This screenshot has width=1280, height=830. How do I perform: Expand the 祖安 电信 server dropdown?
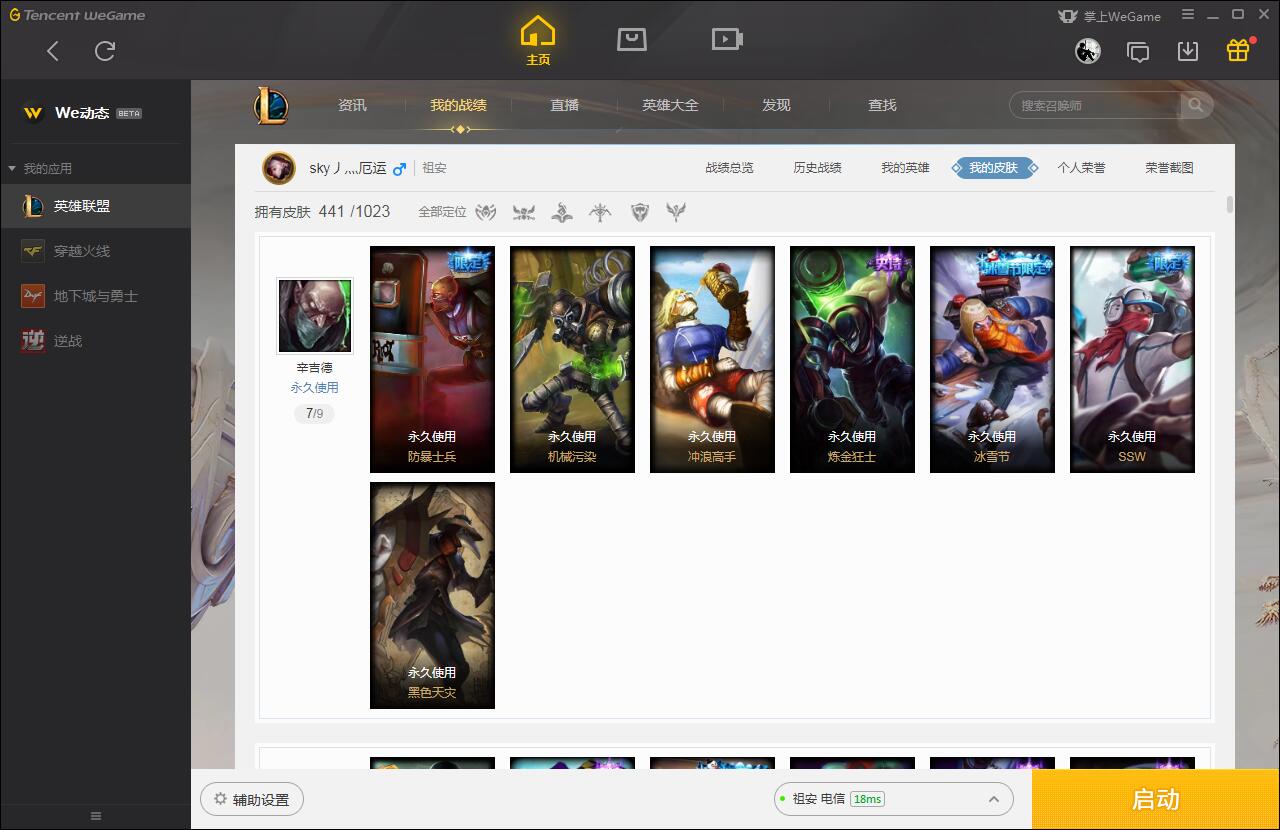tap(893, 799)
